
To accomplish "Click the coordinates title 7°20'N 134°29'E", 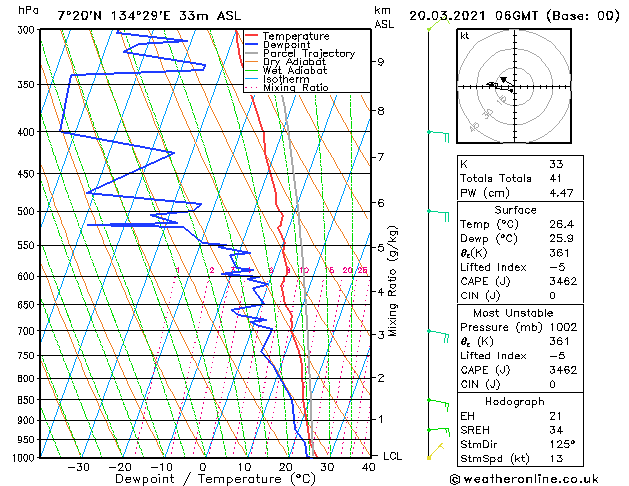I will 114,16.
